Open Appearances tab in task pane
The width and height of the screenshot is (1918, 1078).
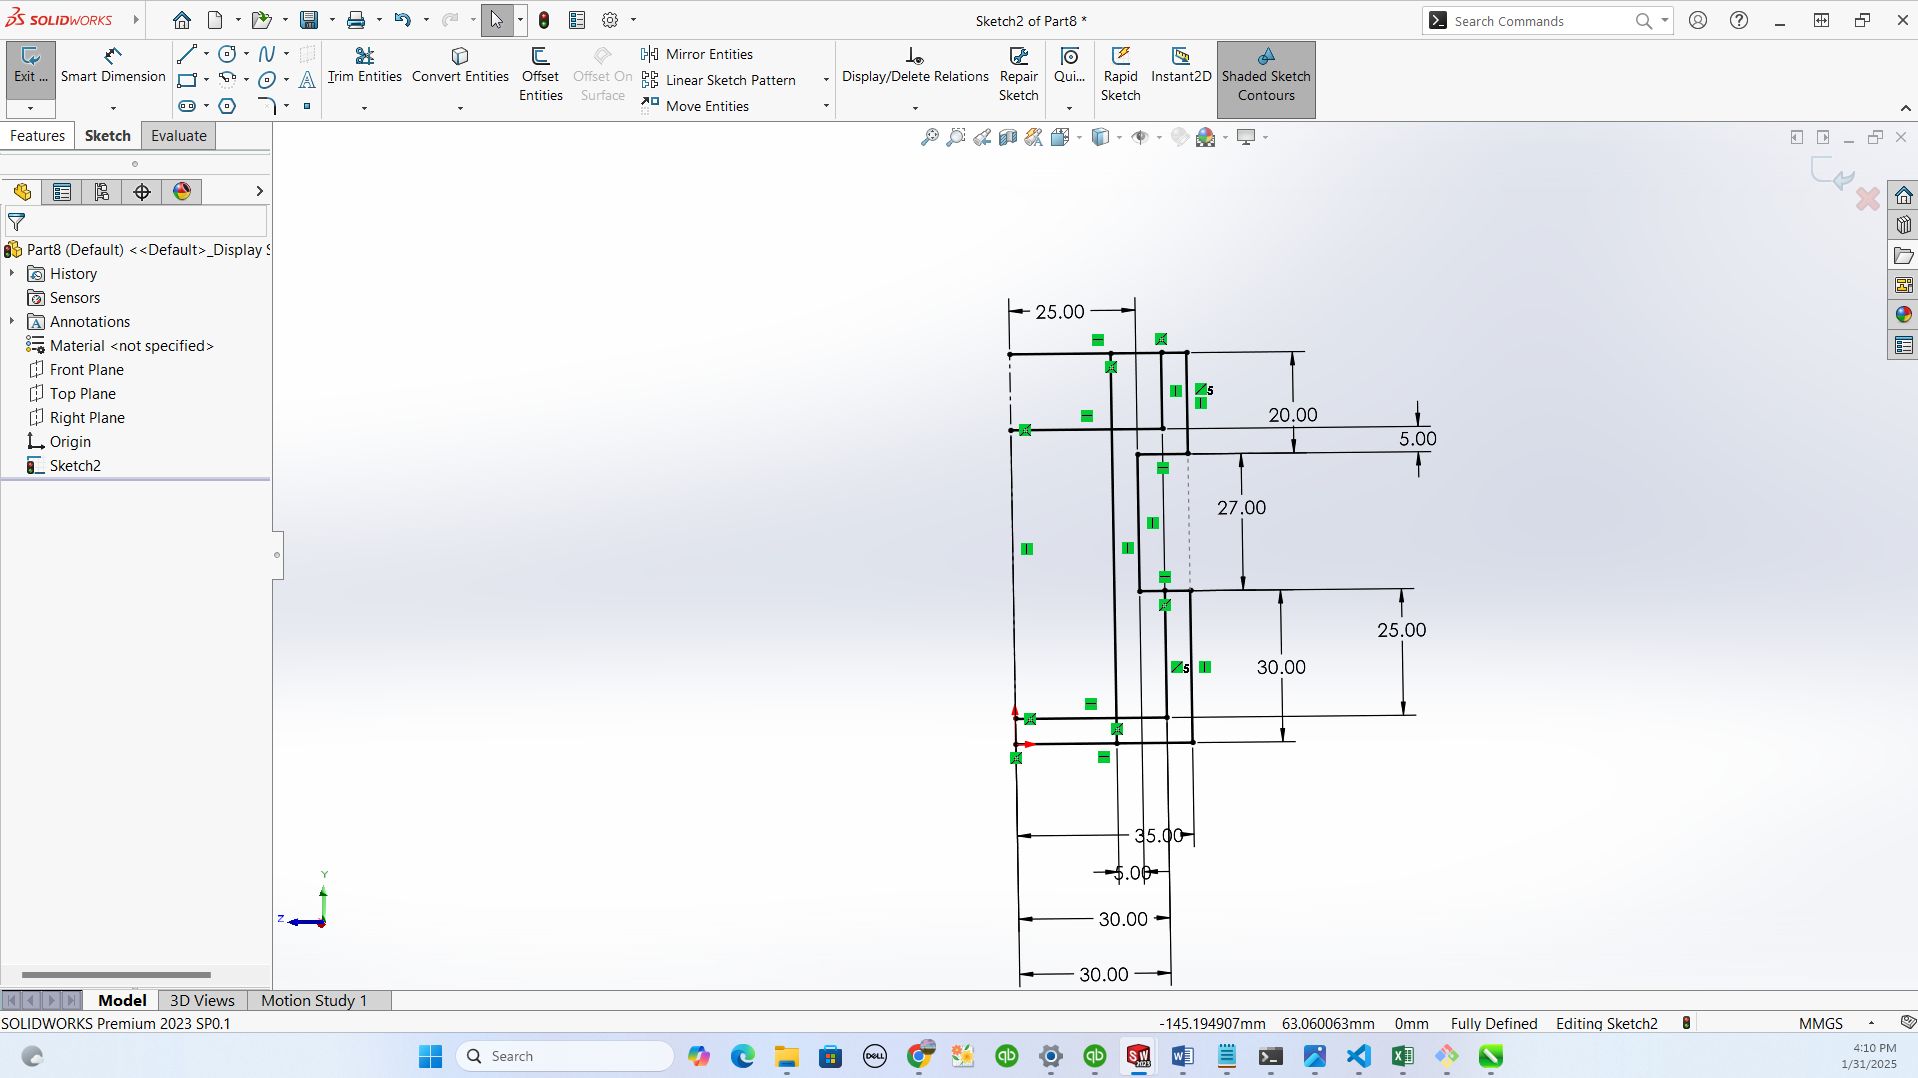click(1903, 315)
